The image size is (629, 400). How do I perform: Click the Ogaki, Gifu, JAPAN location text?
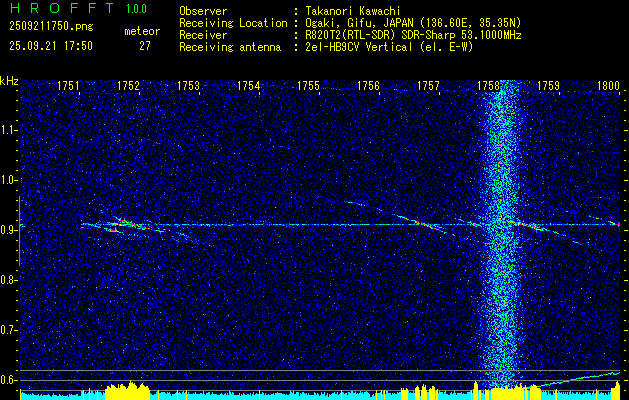pyautogui.click(x=412, y=23)
